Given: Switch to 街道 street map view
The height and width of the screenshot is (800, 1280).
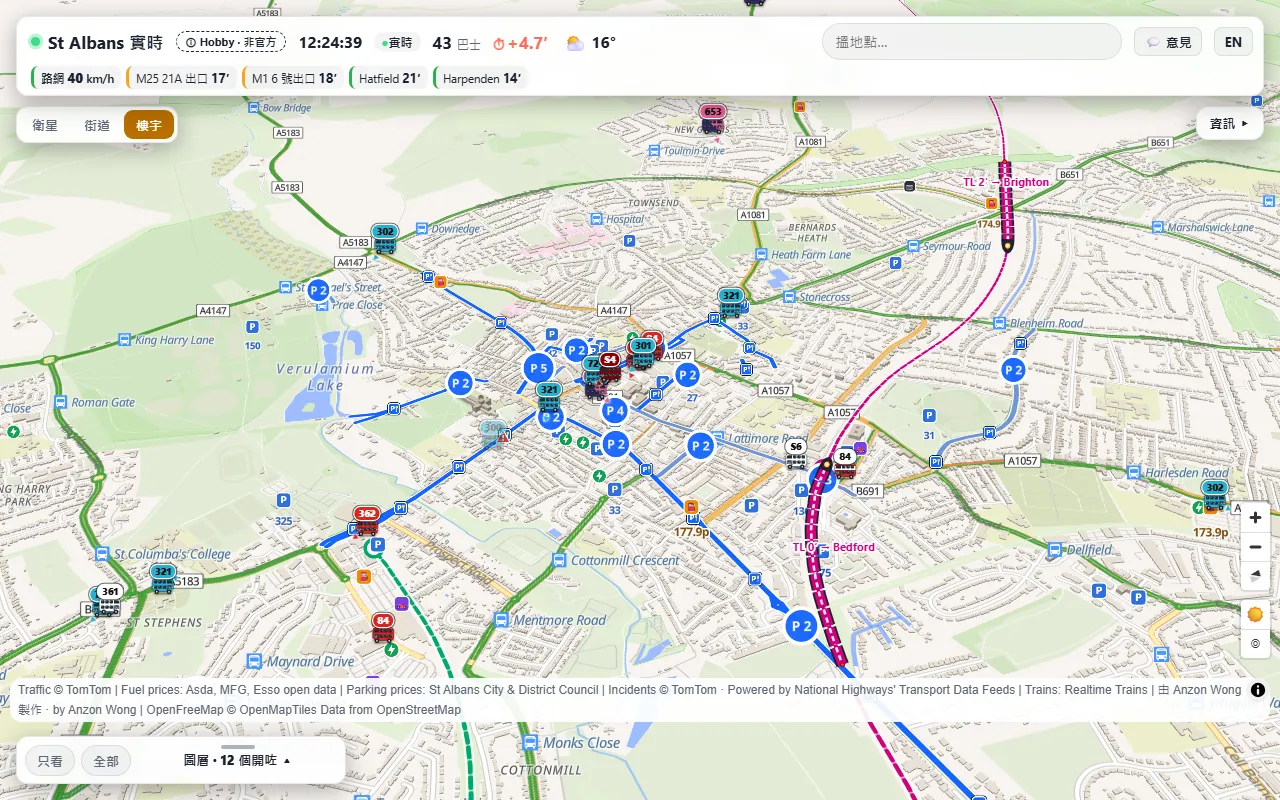Looking at the screenshot, I should [97, 125].
